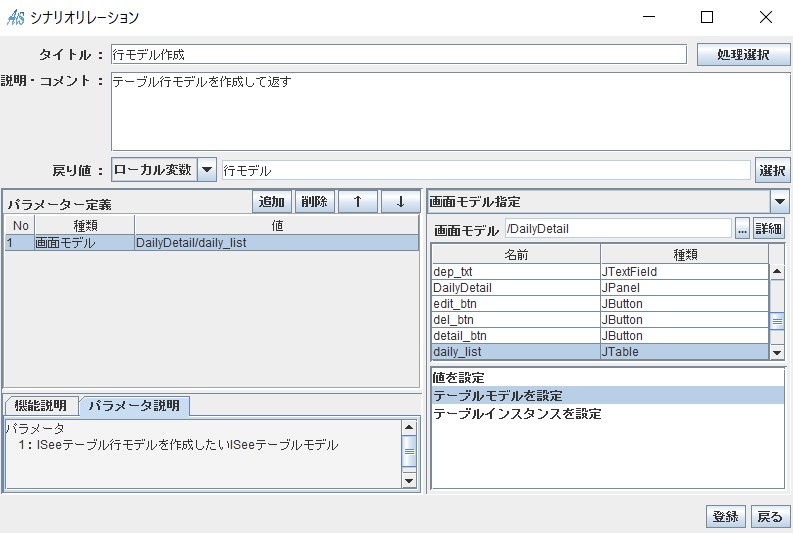Viewport: 793px width, 533px height.
Task: Select the パラメータ説明 tab
Action: pyautogui.click(x=134, y=405)
